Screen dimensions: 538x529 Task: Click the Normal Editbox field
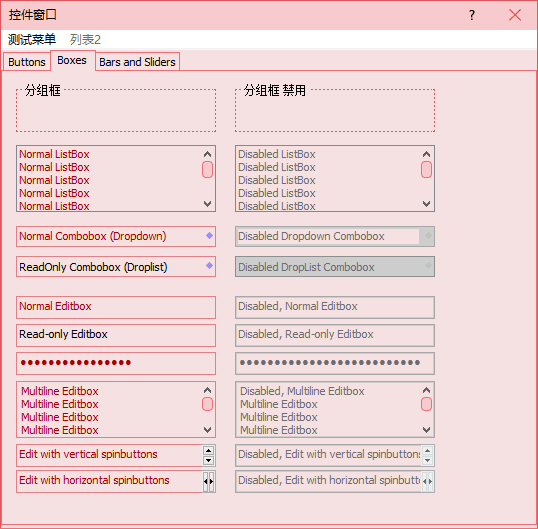click(x=116, y=307)
